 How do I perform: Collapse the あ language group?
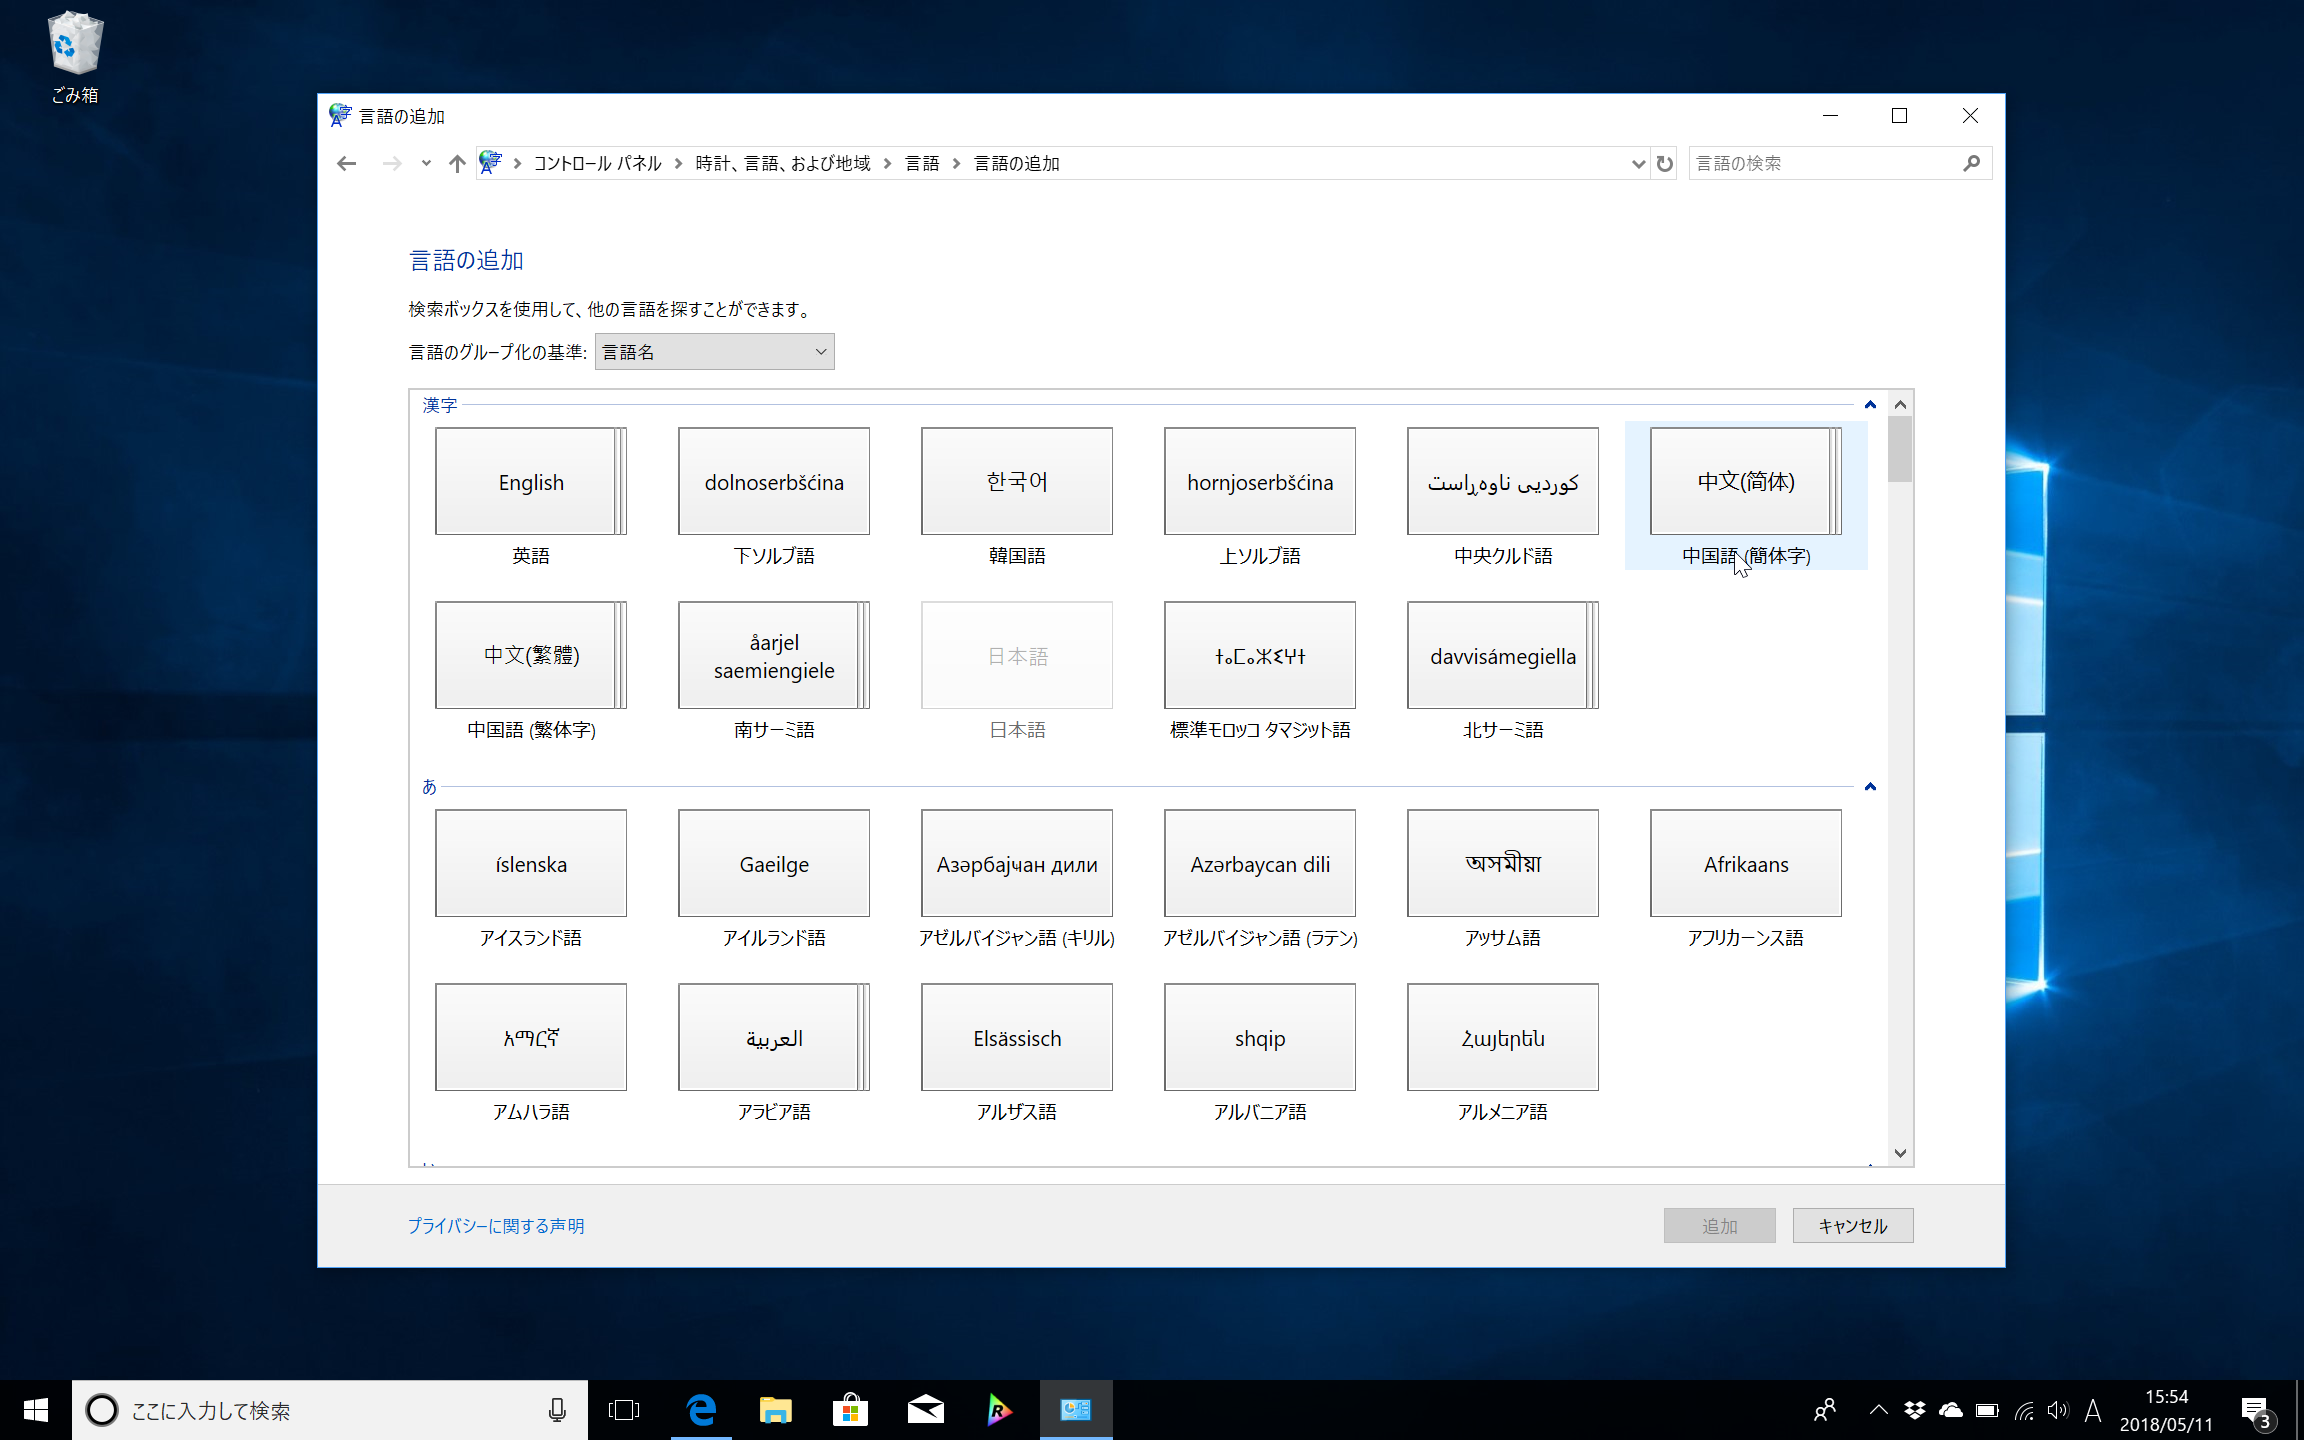pos(1868,787)
